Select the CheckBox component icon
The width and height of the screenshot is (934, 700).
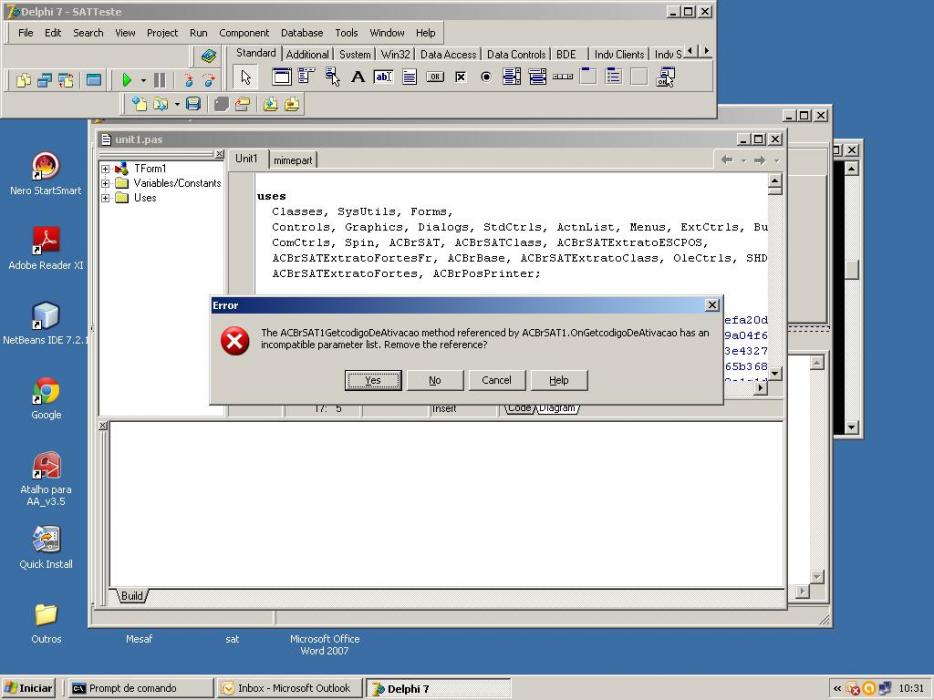[460, 77]
